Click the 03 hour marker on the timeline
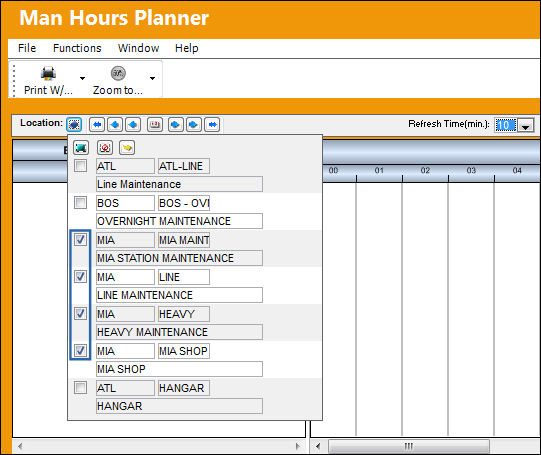 (x=471, y=170)
